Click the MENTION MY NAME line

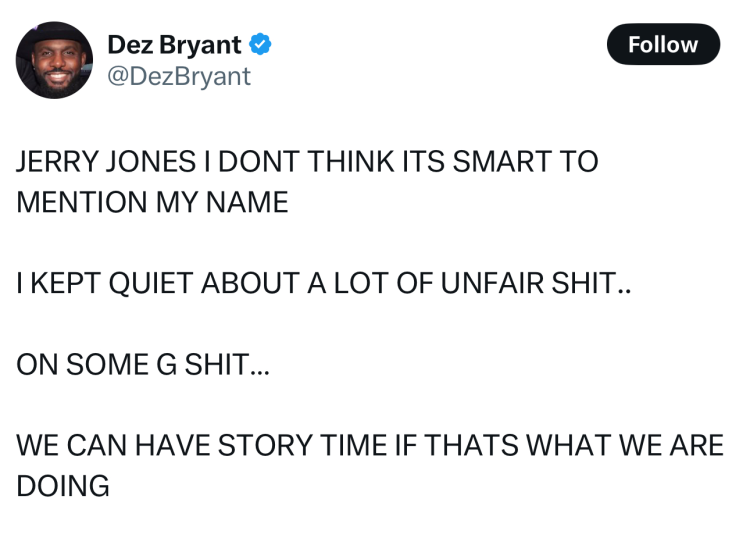coord(152,203)
